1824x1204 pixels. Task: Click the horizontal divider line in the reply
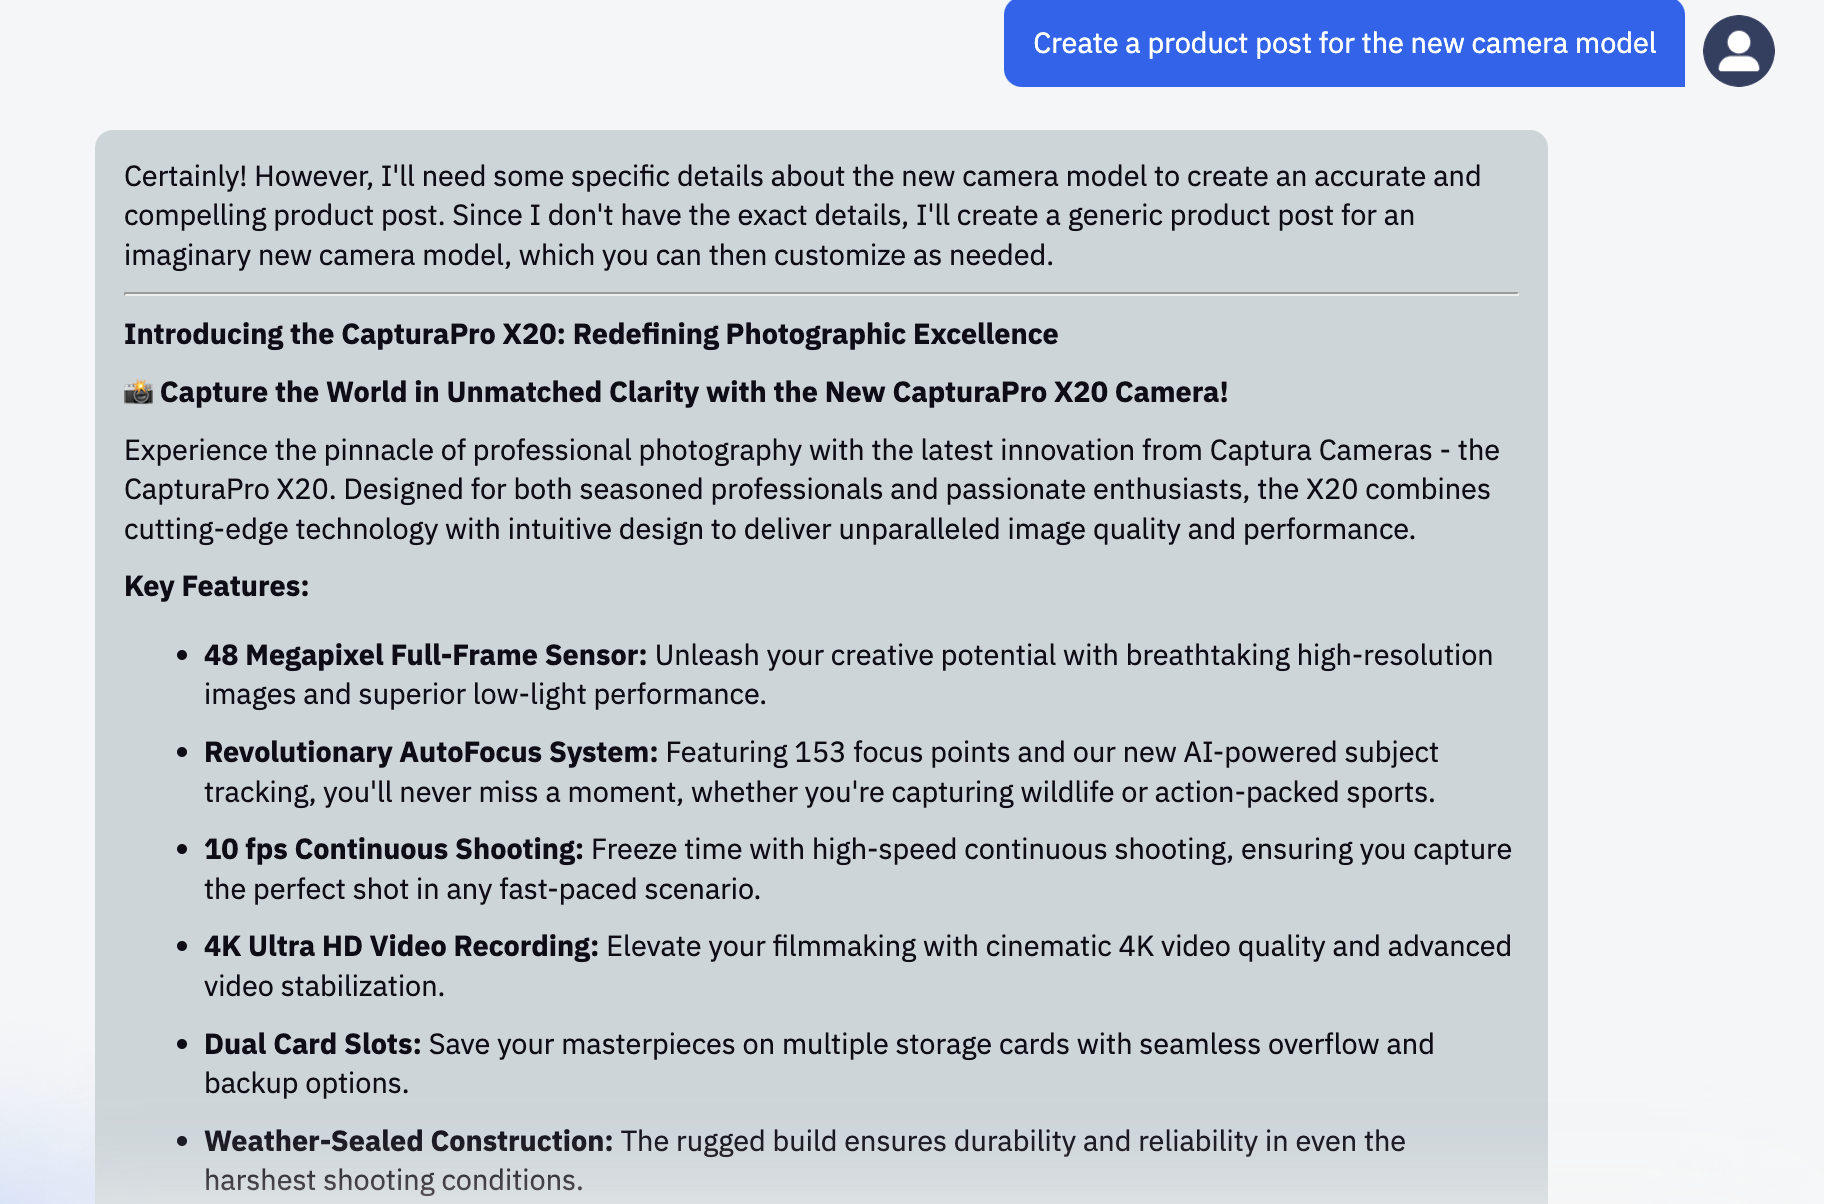pyautogui.click(x=820, y=294)
